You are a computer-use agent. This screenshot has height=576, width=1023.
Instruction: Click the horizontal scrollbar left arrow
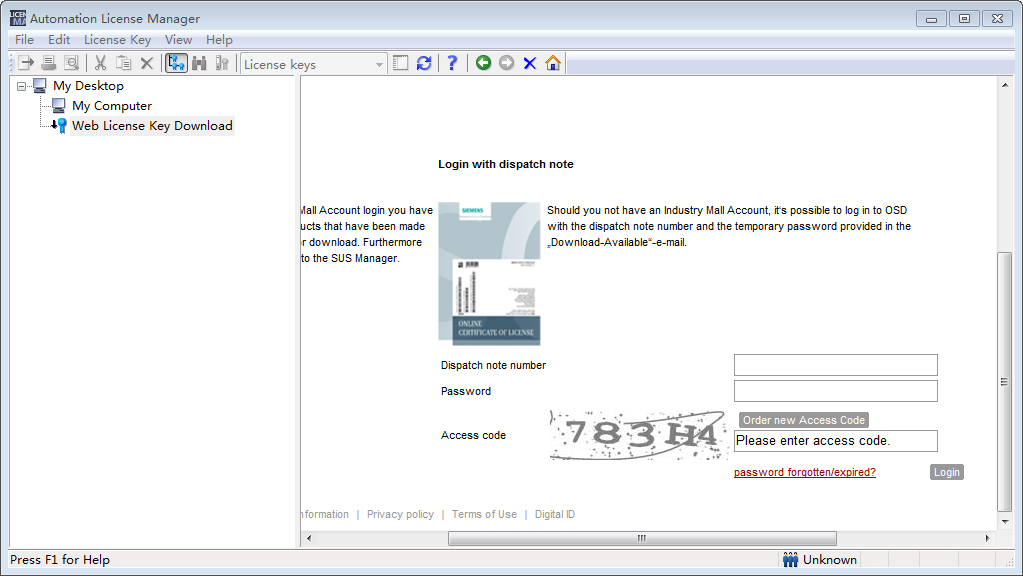[309, 538]
